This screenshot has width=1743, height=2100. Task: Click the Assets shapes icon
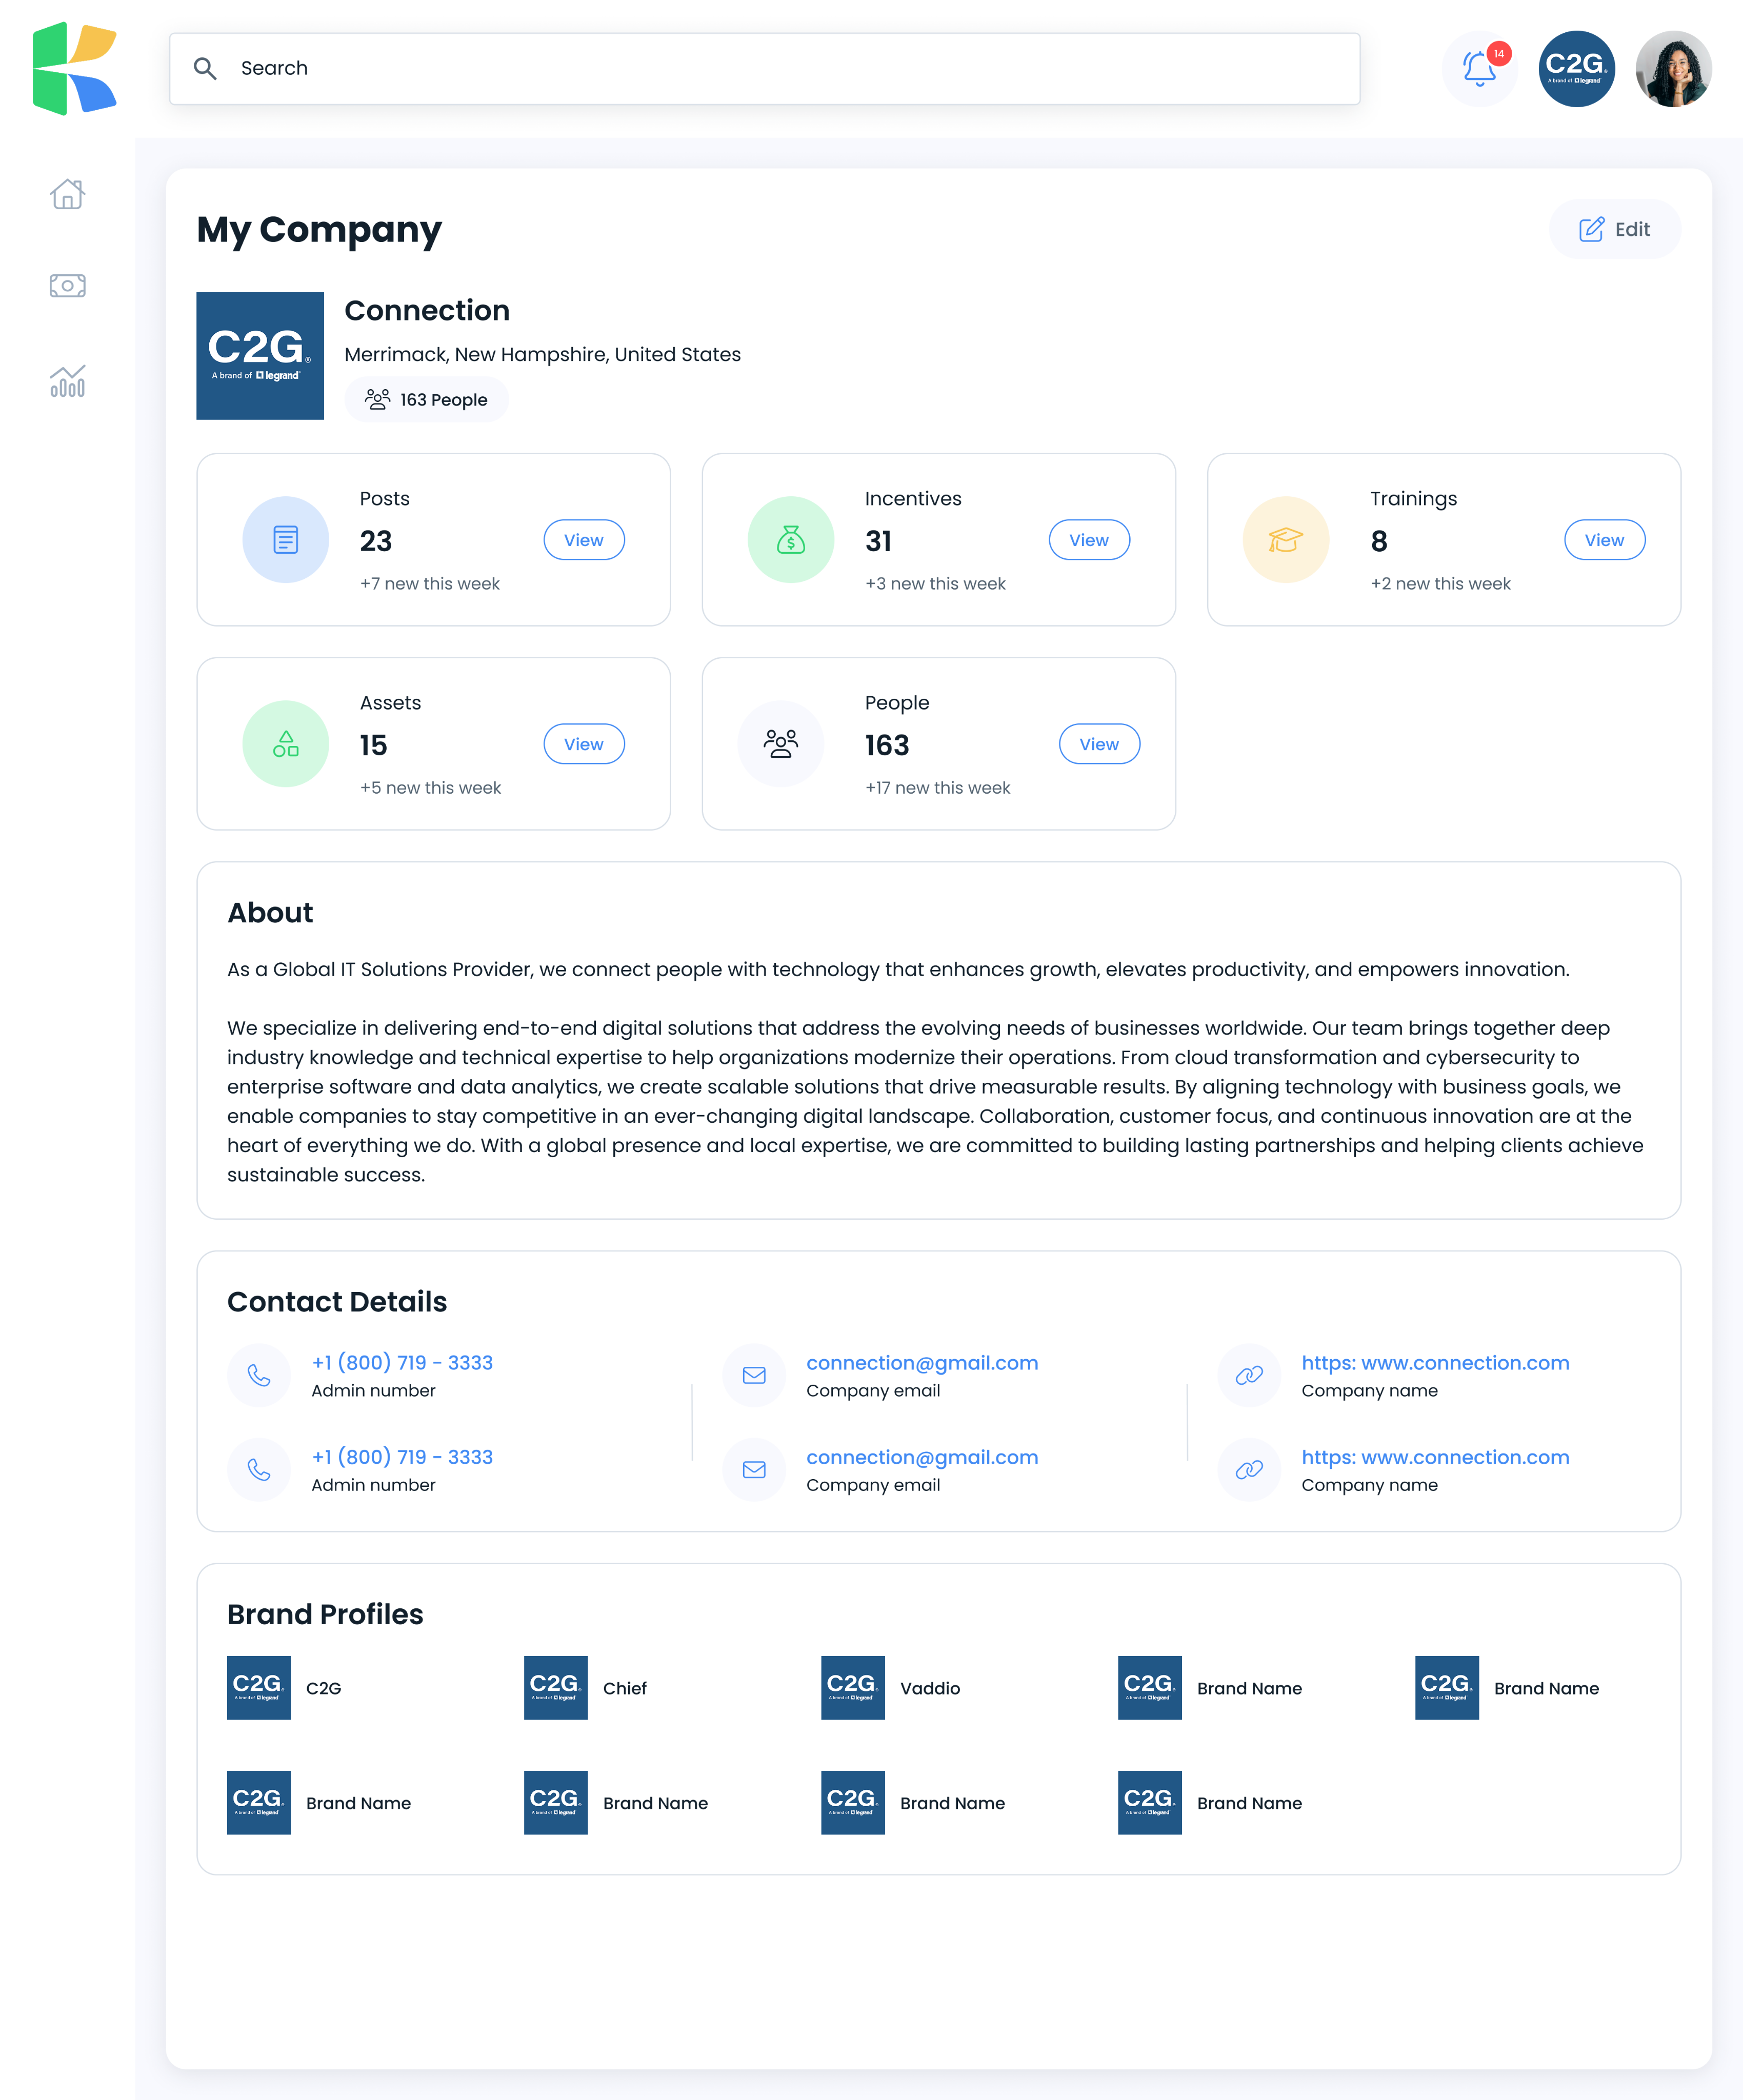[x=286, y=744]
